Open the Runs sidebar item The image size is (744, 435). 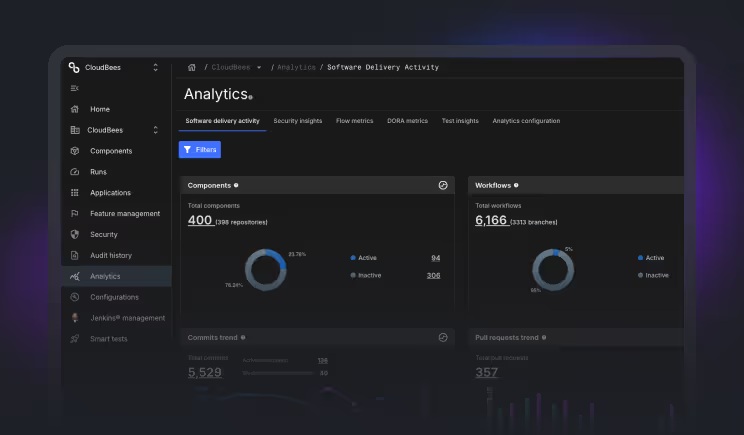pyautogui.click(x=98, y=172)
